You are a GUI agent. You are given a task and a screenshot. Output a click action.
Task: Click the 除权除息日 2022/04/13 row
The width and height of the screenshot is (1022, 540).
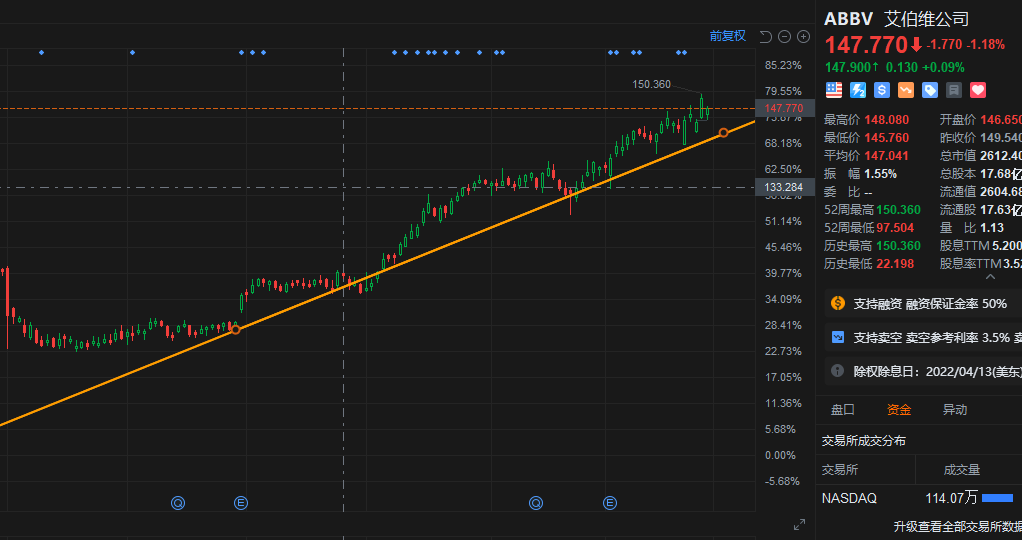[923, 371]
